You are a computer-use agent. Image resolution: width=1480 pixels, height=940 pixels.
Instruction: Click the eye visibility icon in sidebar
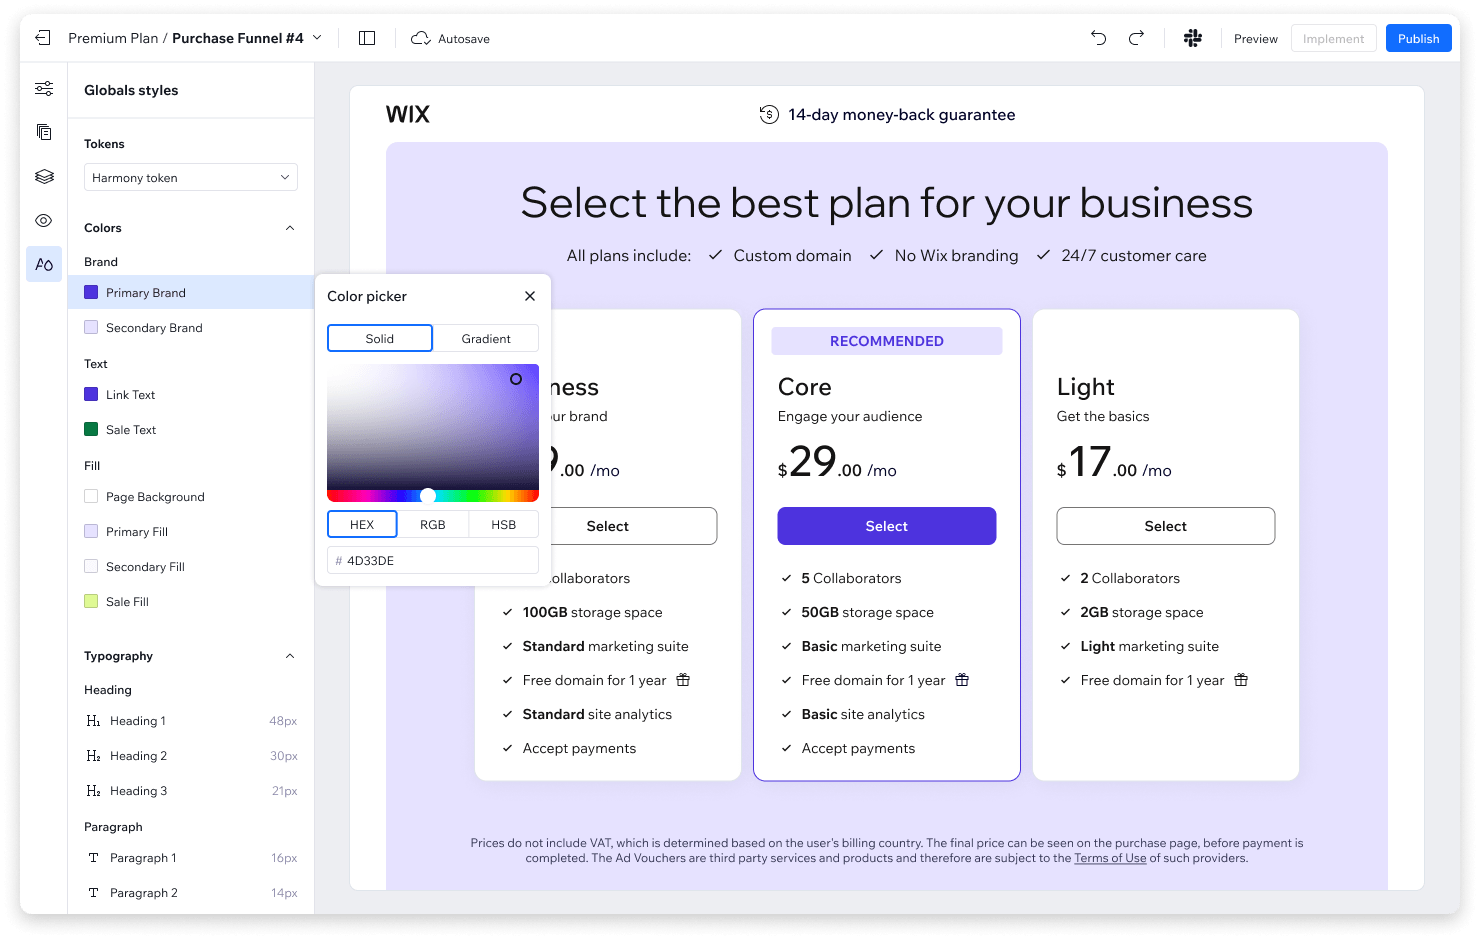(44, 220)
